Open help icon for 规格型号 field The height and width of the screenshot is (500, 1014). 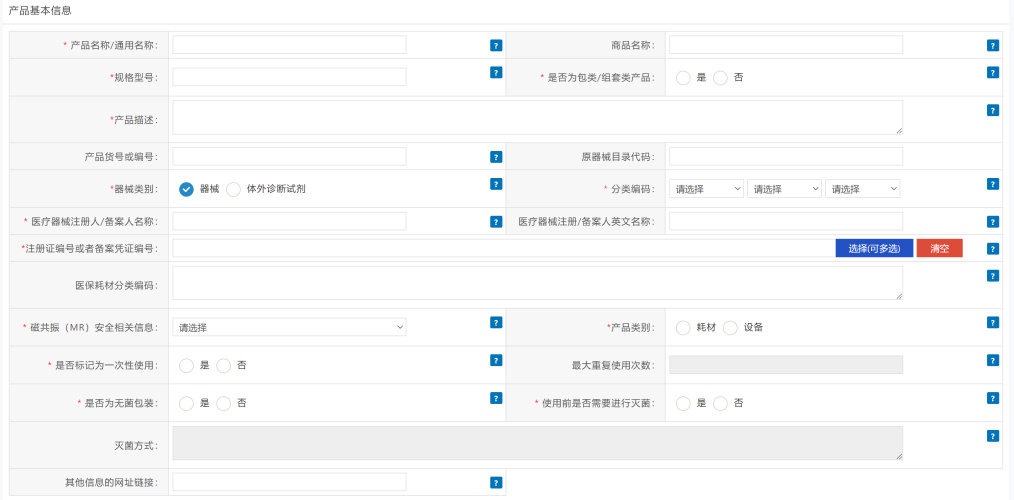pos(496,72)
